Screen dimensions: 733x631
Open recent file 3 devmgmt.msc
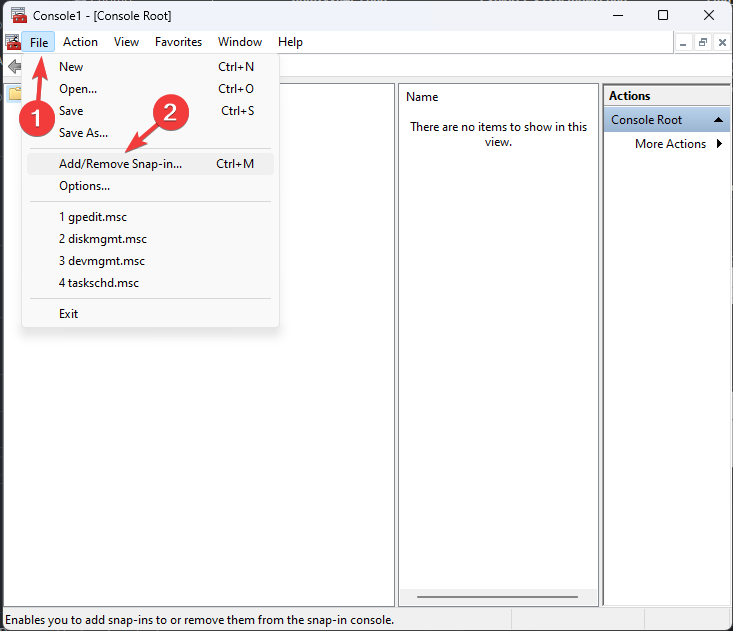pyautogui.click(x=150, y=261)
